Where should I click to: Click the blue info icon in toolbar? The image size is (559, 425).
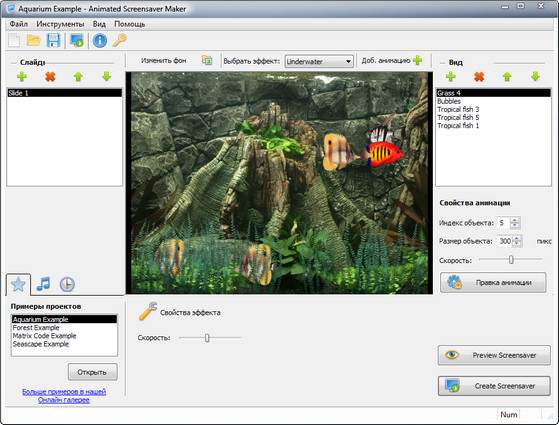[x=100, y=40]
